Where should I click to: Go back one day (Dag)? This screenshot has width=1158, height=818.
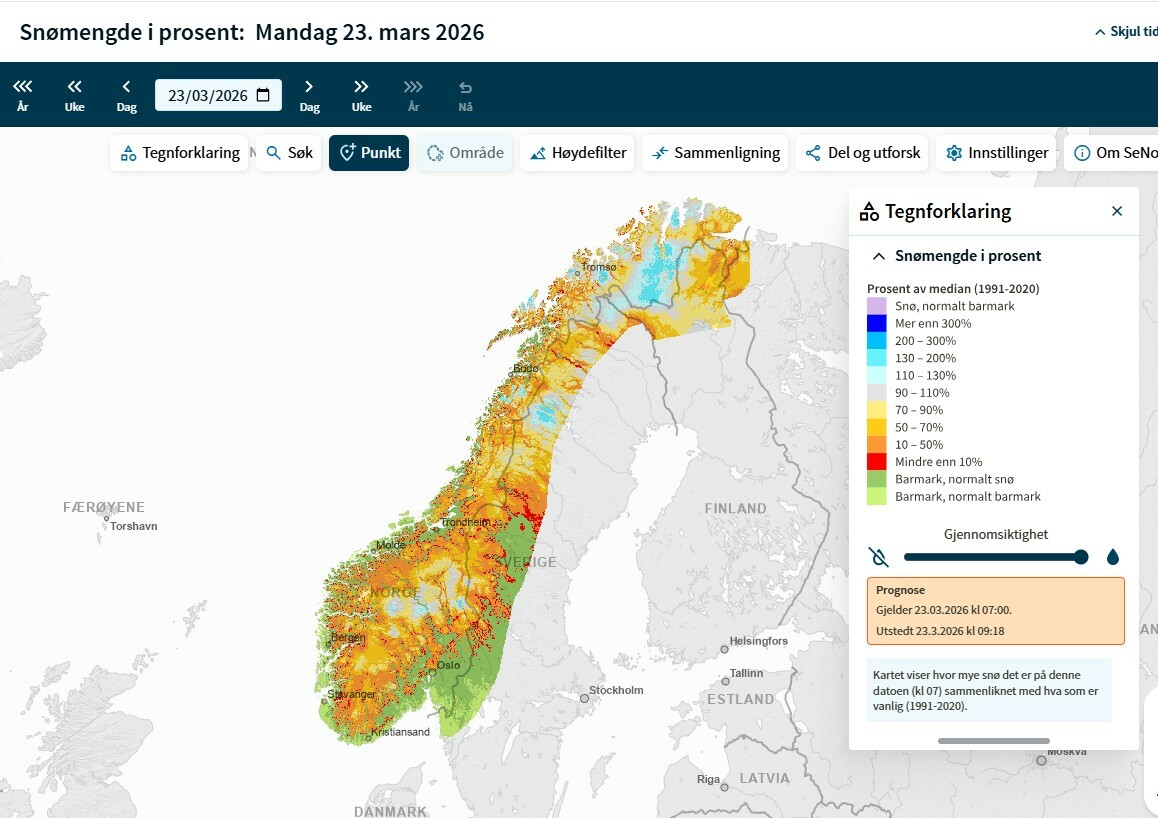click(x=126, y=96)
